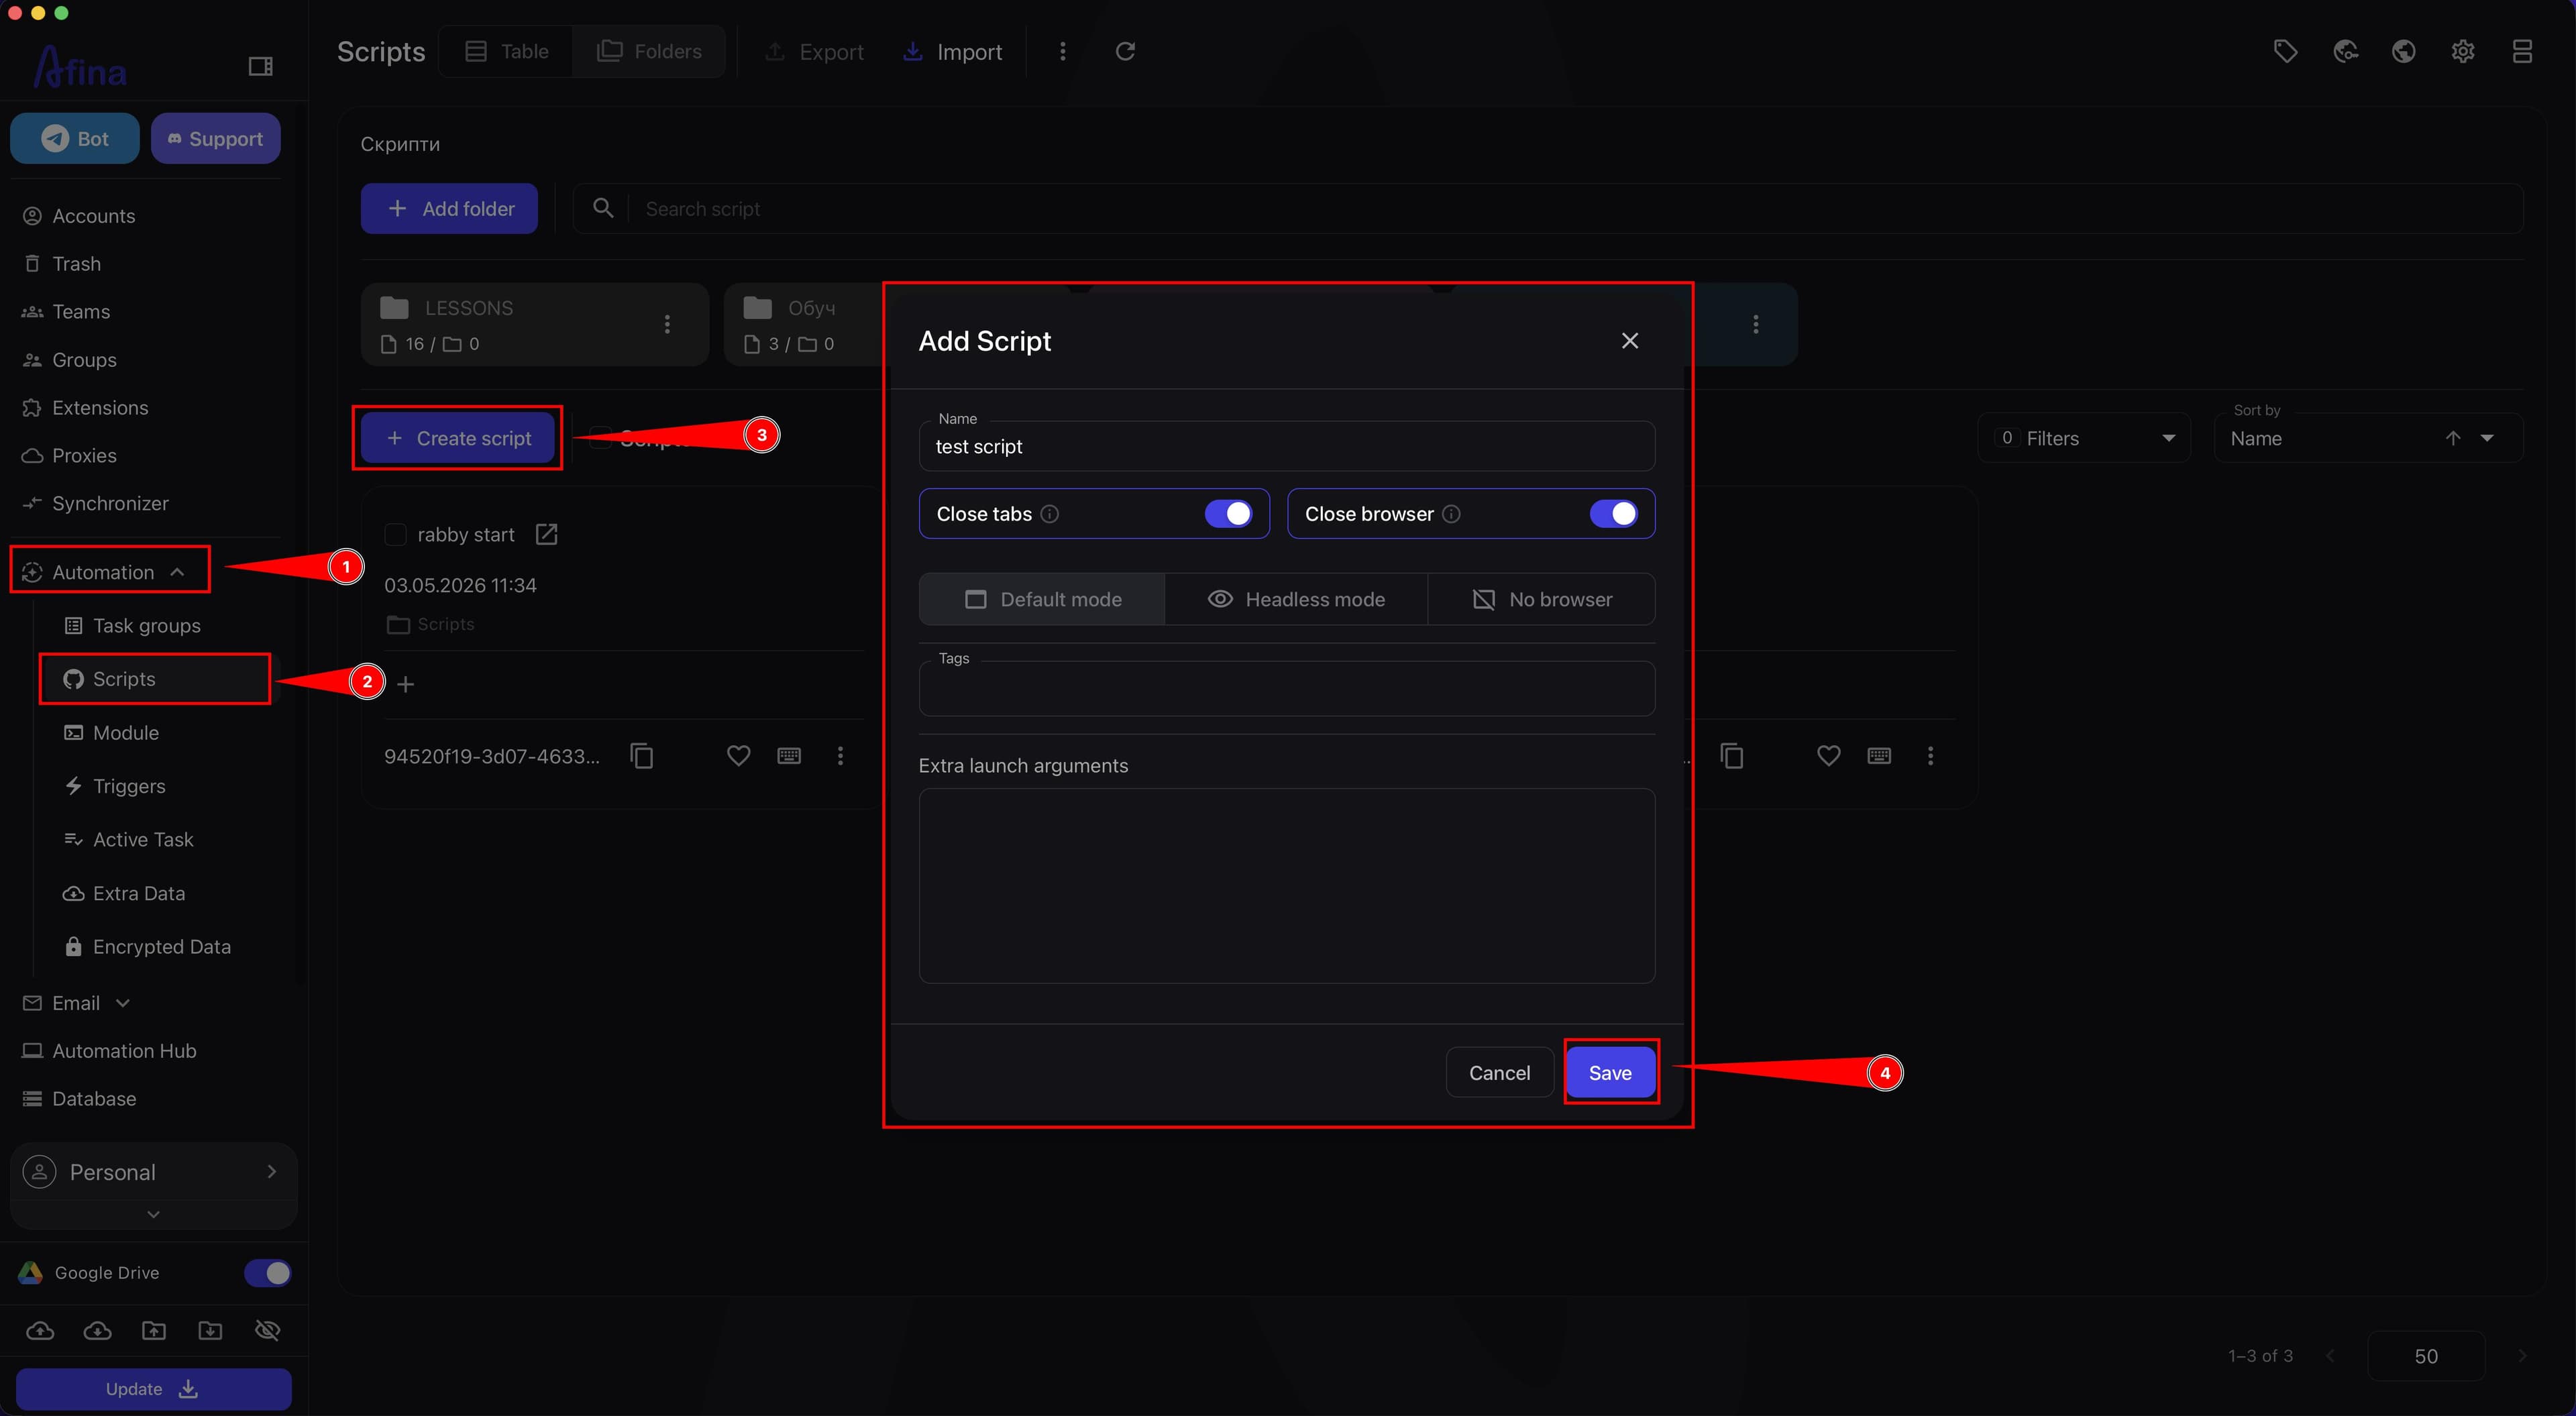Open rows per page 50 selector

tap(2426, 1356)
